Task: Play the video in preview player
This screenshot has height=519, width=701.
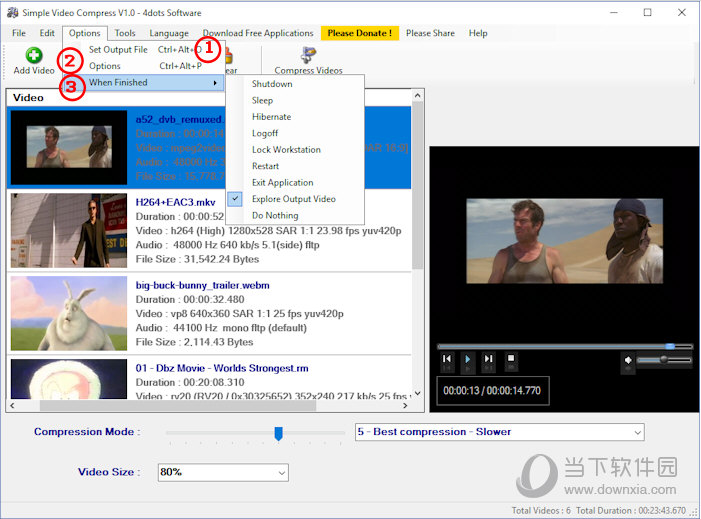Action: tap(467, 359)
